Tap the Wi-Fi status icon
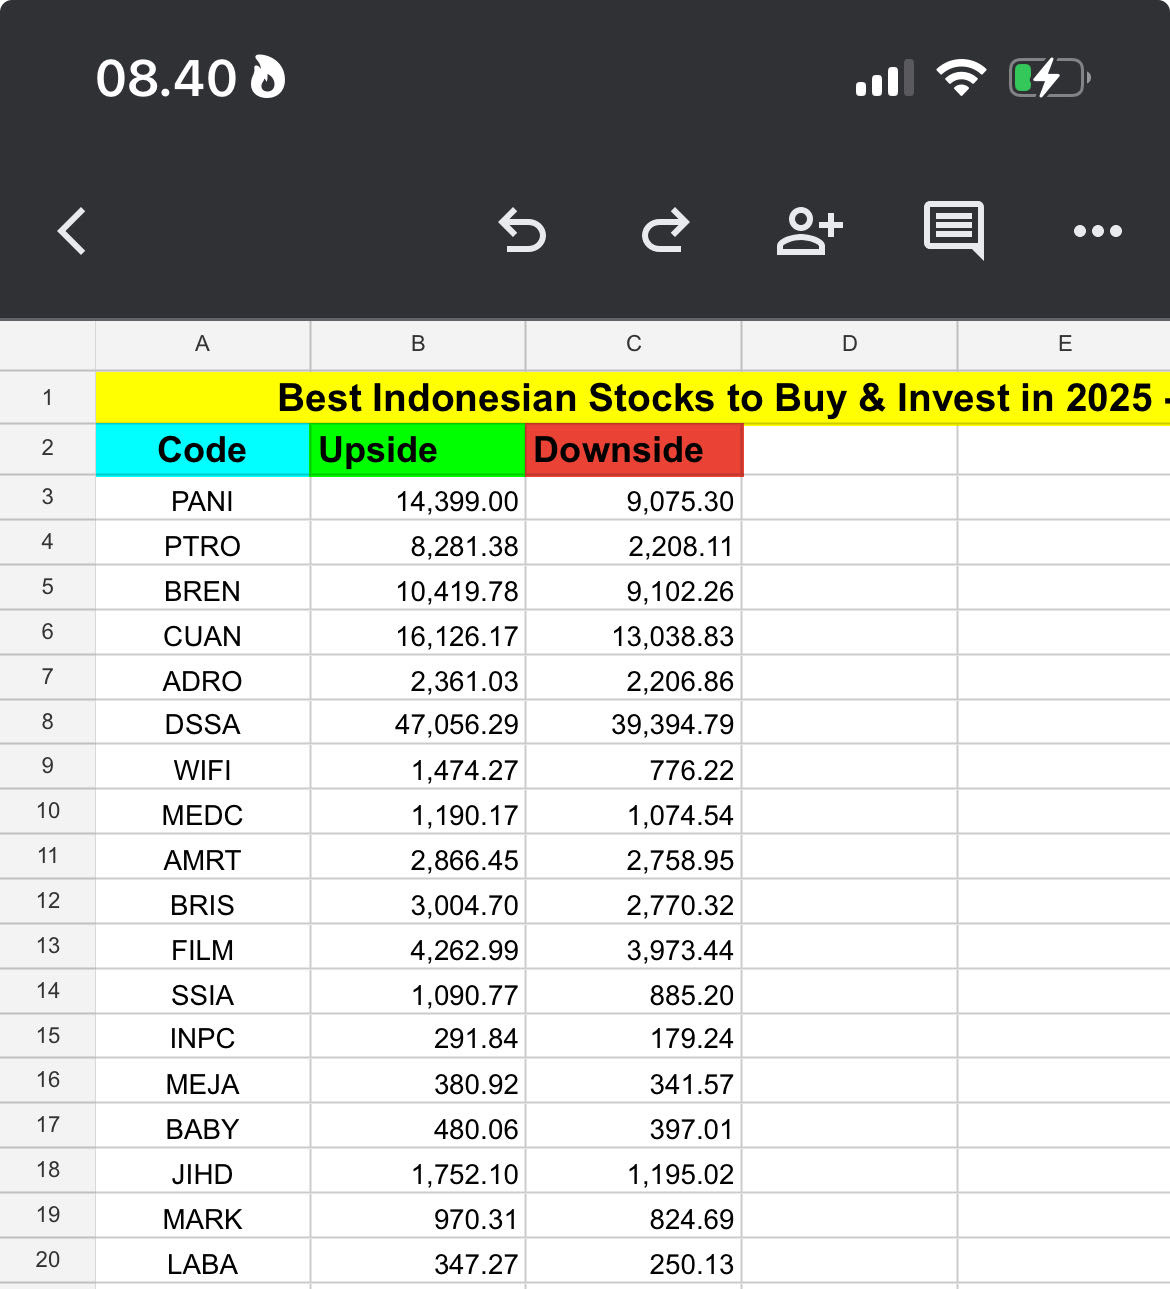 tap(961, 78)
